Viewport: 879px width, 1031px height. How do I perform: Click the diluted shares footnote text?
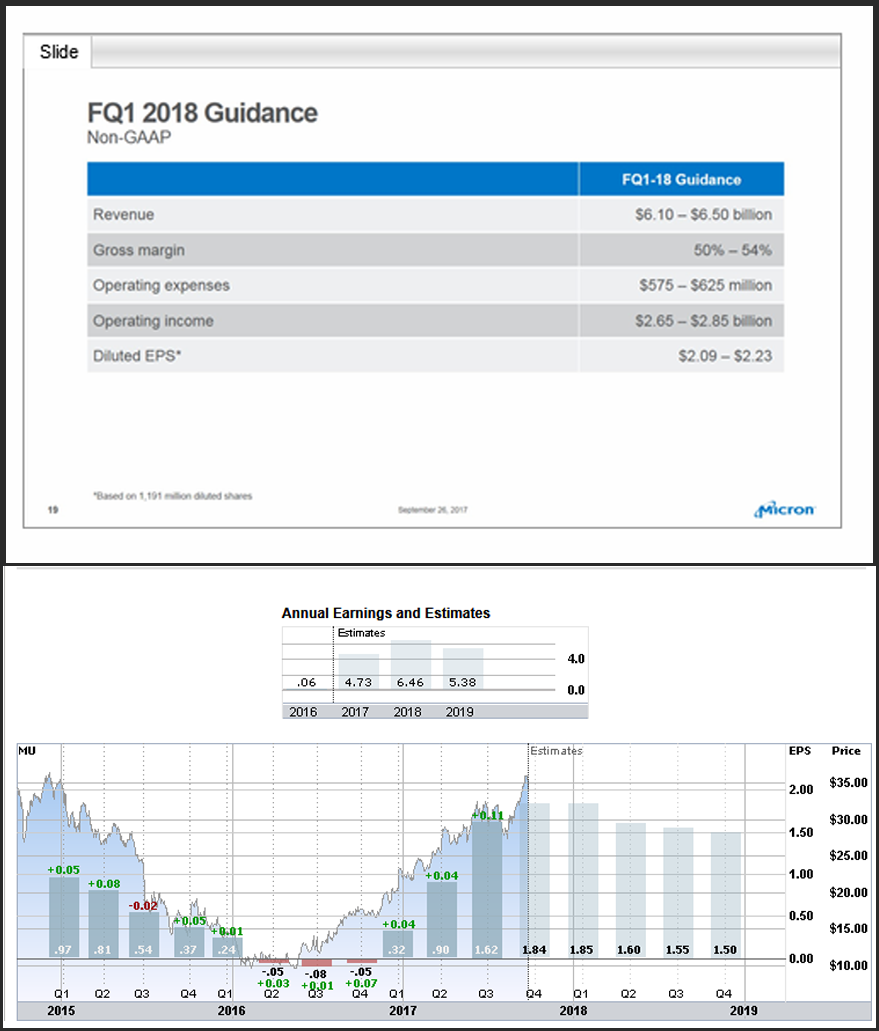pos(172,496)
